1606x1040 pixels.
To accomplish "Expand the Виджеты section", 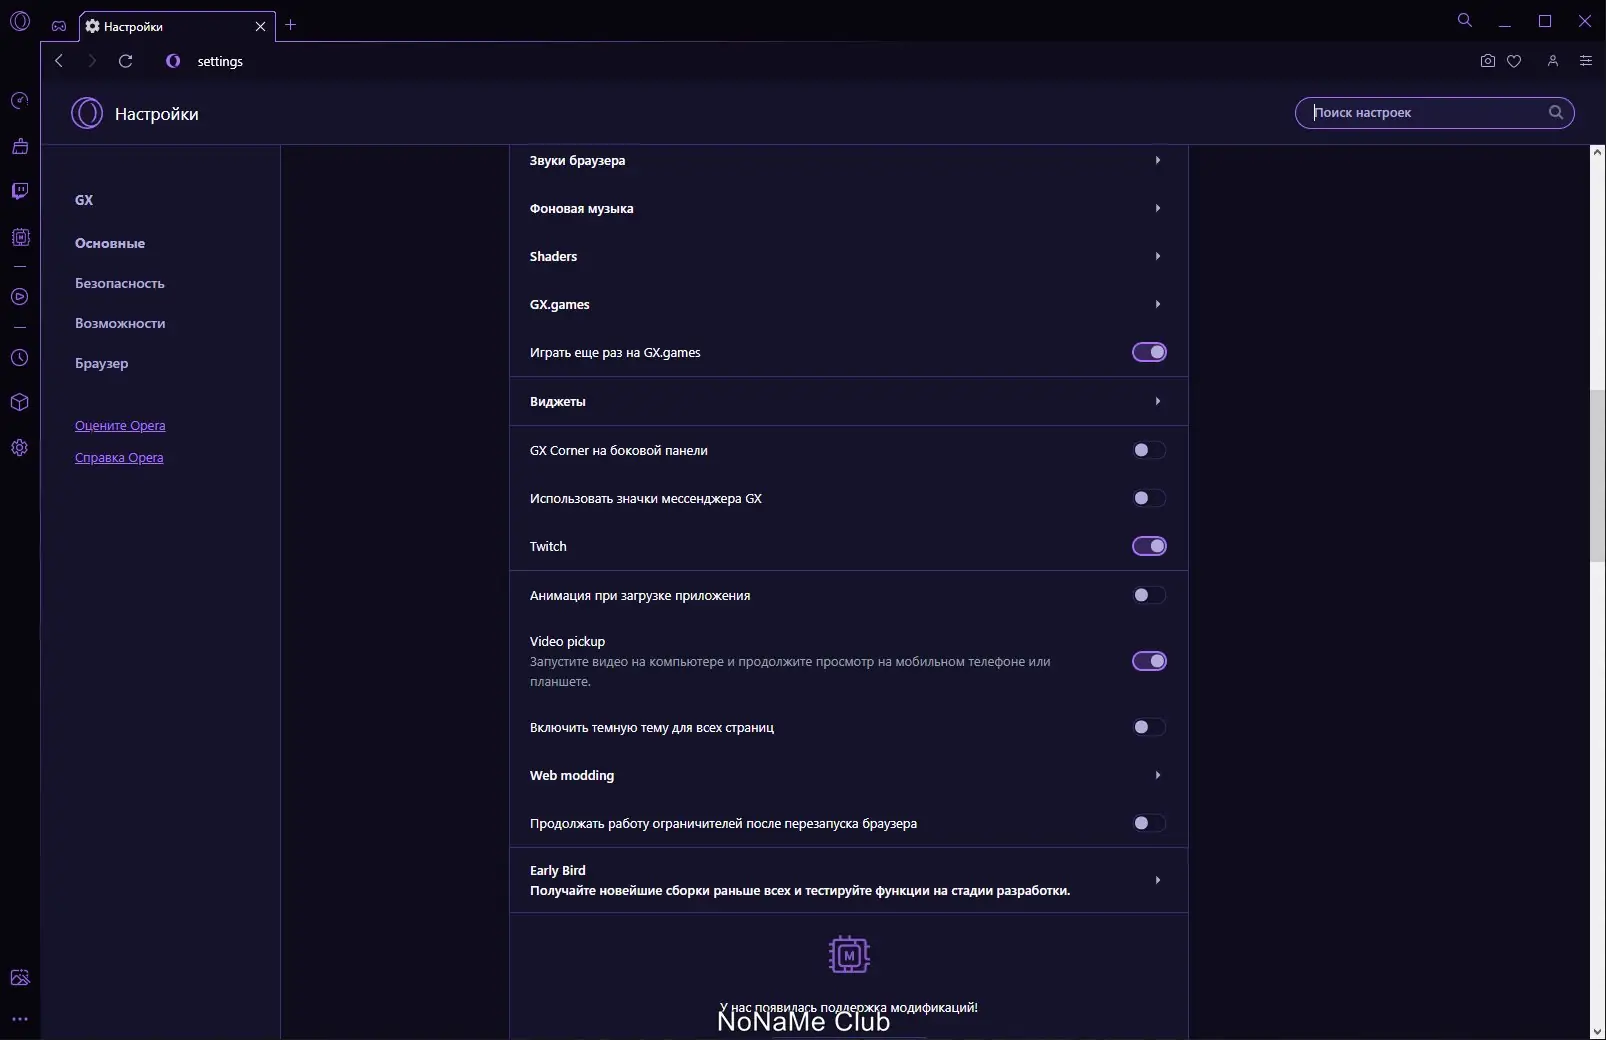I will (x=847, y=401).
